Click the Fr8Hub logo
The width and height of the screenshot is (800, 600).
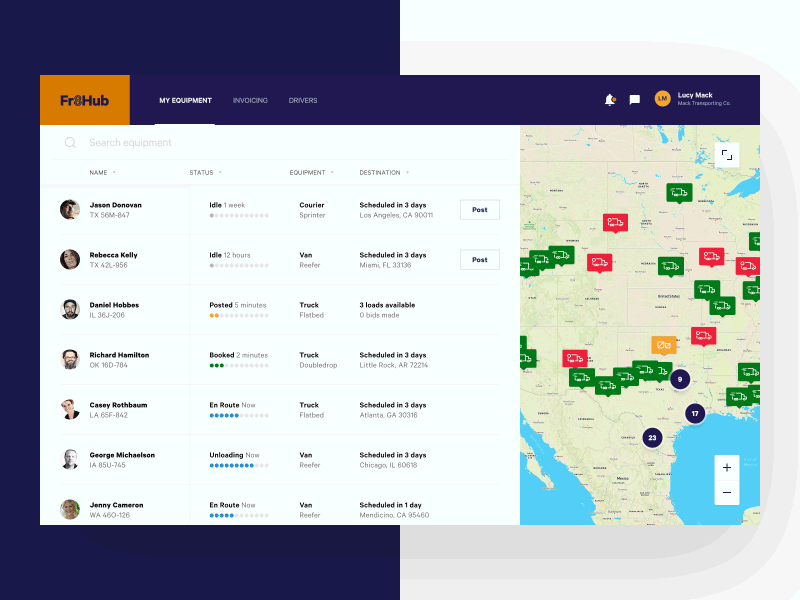(85, 101)
